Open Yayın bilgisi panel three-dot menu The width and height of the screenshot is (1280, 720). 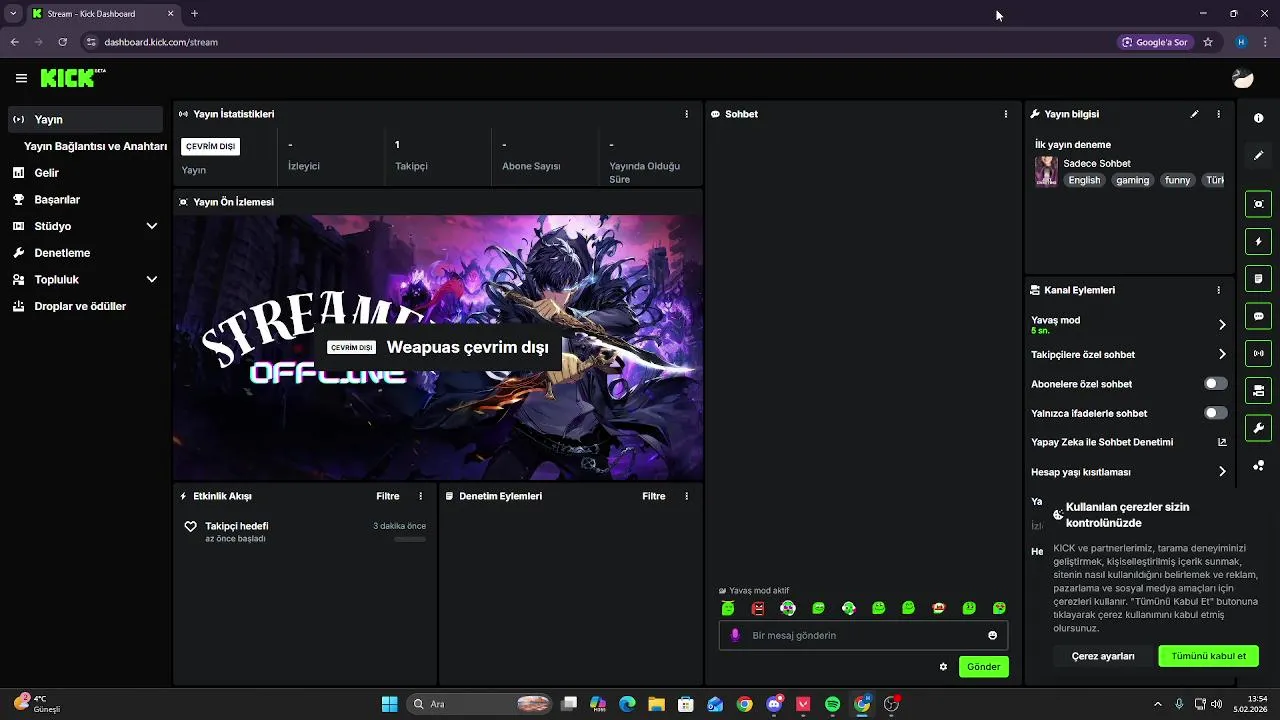coord(1218,114)
